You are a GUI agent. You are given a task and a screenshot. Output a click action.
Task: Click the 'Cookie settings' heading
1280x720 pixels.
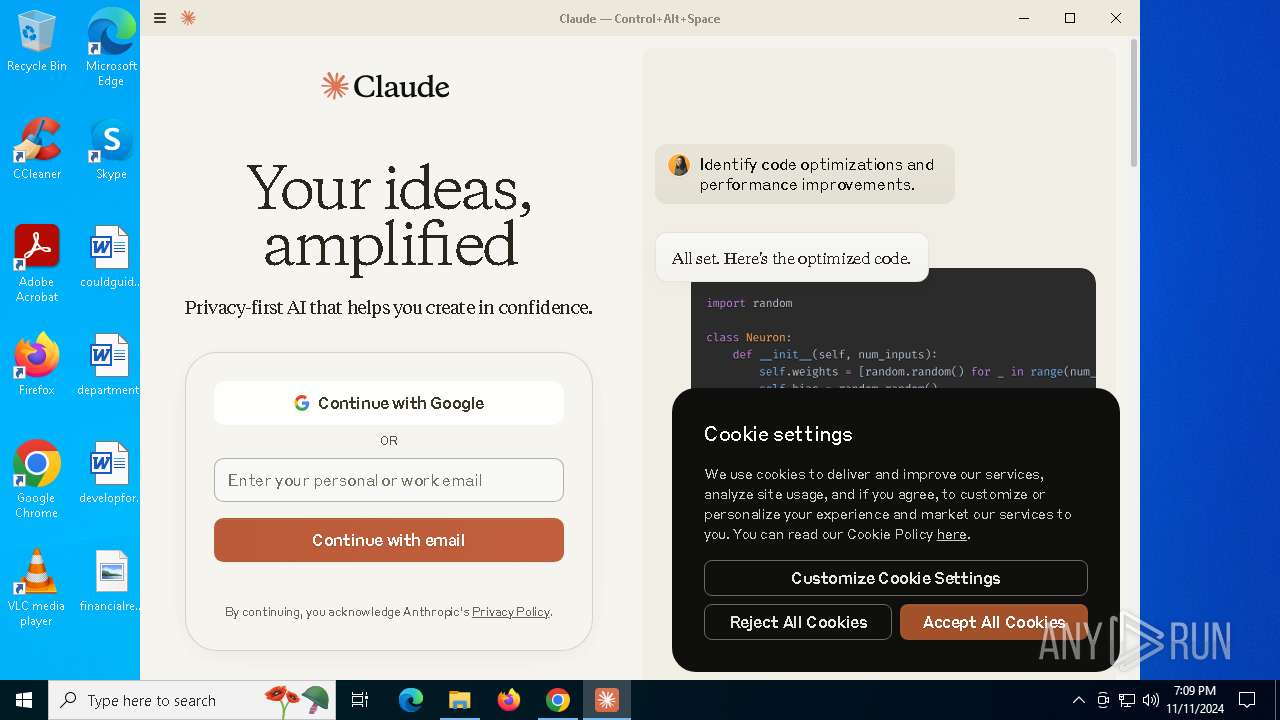point(778,434)
